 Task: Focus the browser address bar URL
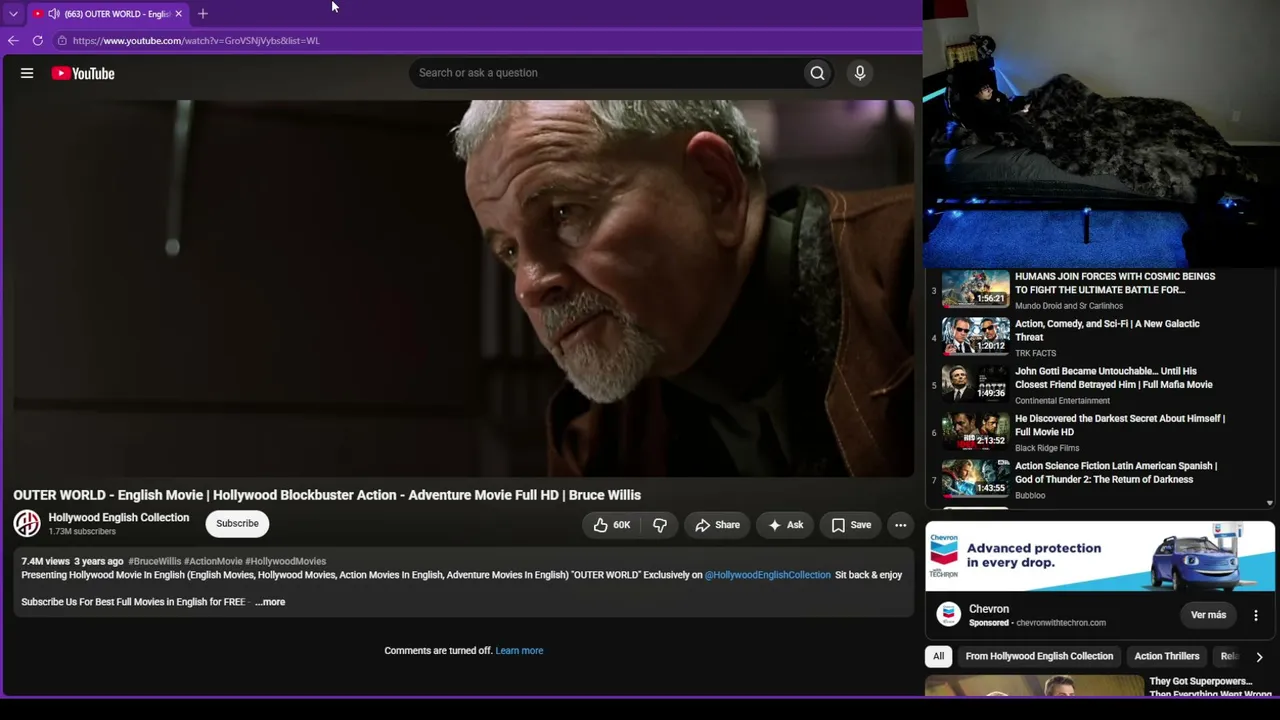tap(196, 41)
